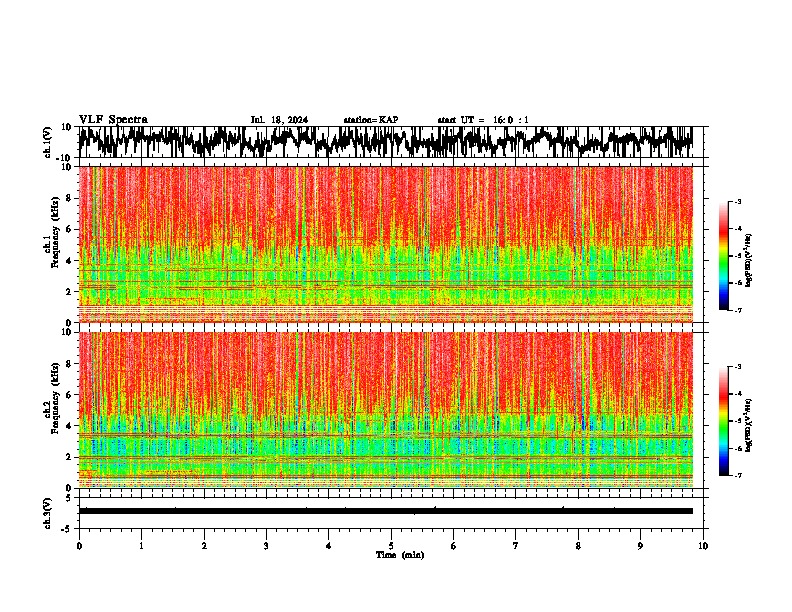
Task: Click the "4" tick on ch.1 frequency axis
Action: [69, 261]
